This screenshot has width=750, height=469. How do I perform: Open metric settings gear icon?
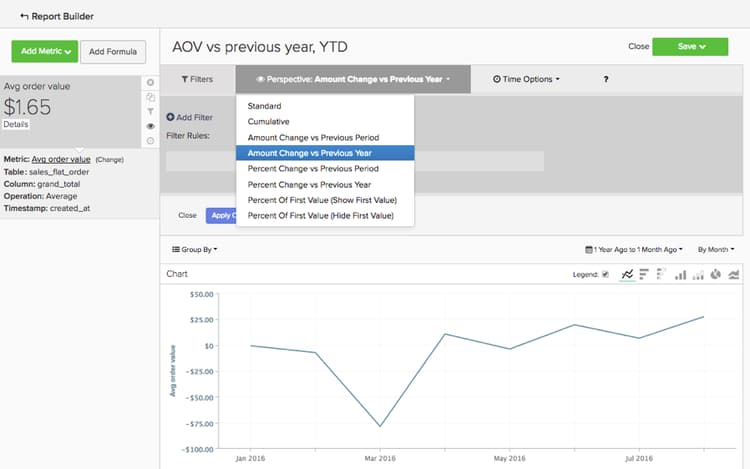click(x=151, y=82)
